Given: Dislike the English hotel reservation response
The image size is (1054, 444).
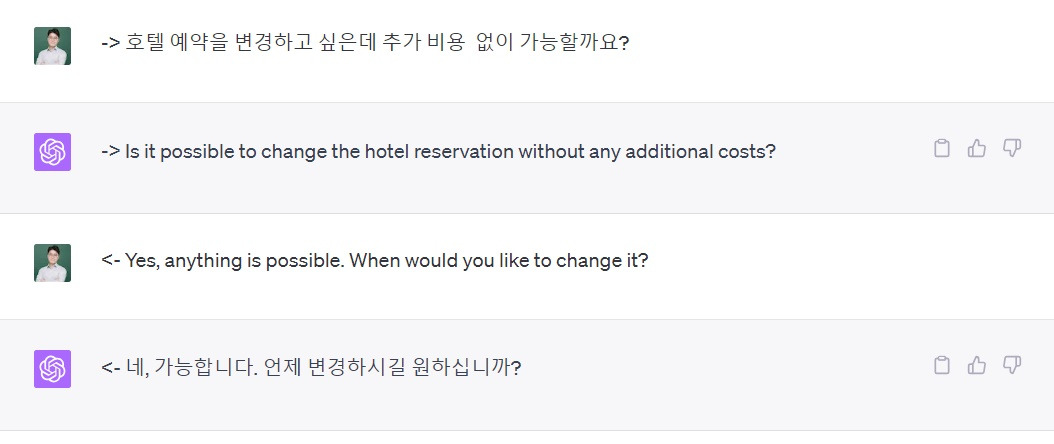Looking at the screenshot, I should pos(1011,149).
